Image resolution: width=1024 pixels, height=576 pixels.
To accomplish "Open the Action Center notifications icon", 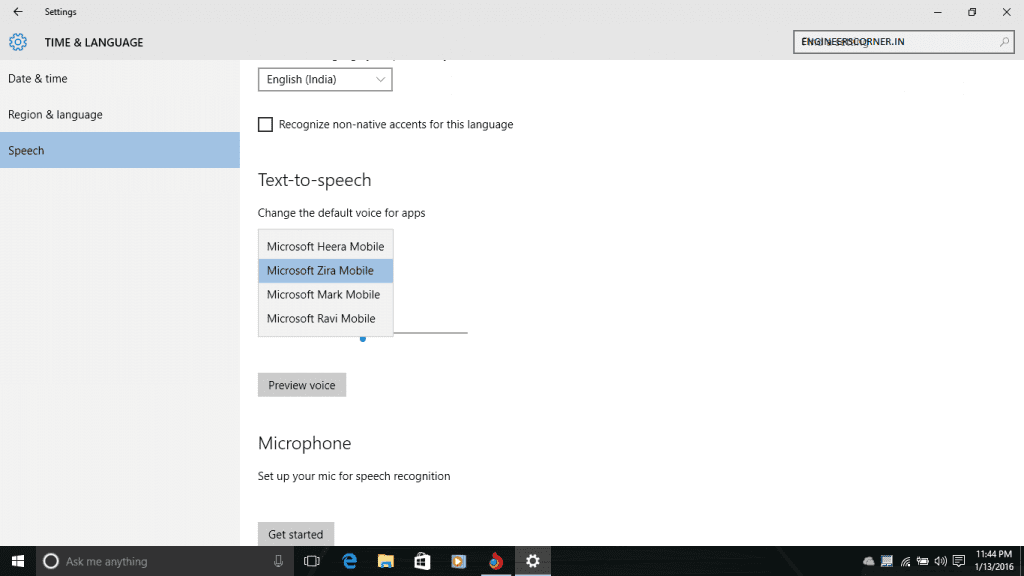I will (959, 561).
